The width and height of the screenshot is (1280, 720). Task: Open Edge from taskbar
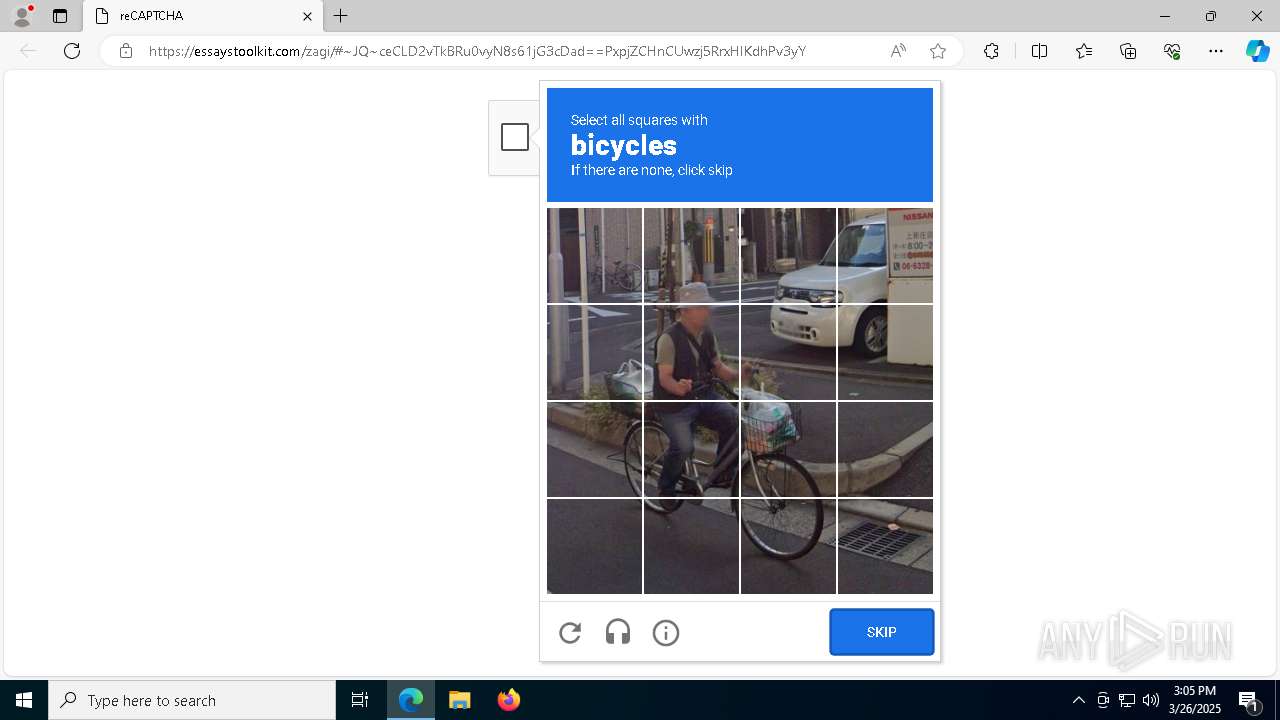tap(411, 700)
